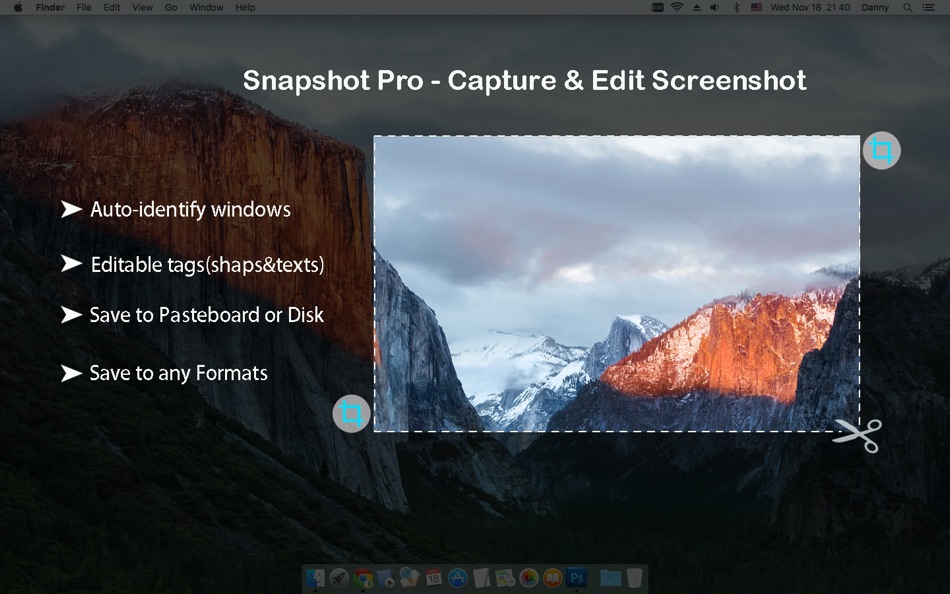The height and width of the screenshot is (594, 950).
Task: Open the Trash in the Dock
Action: [634, 578]
